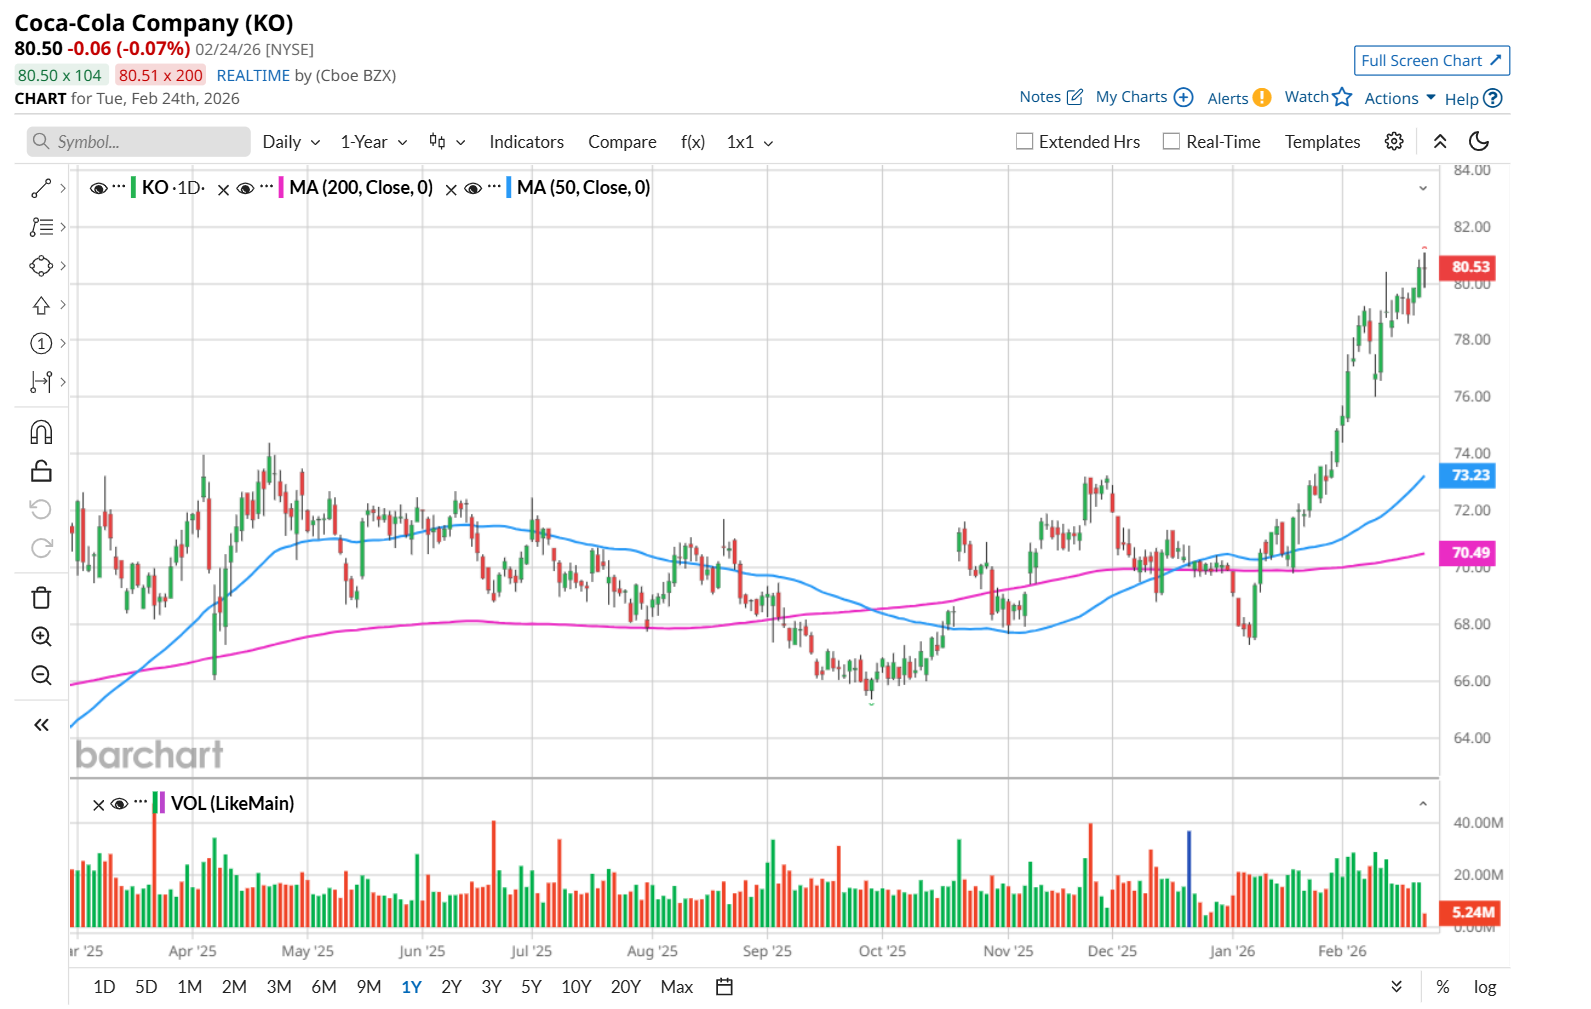Open the Indicators menu
1591x1009 pixels.
(527, 142)
